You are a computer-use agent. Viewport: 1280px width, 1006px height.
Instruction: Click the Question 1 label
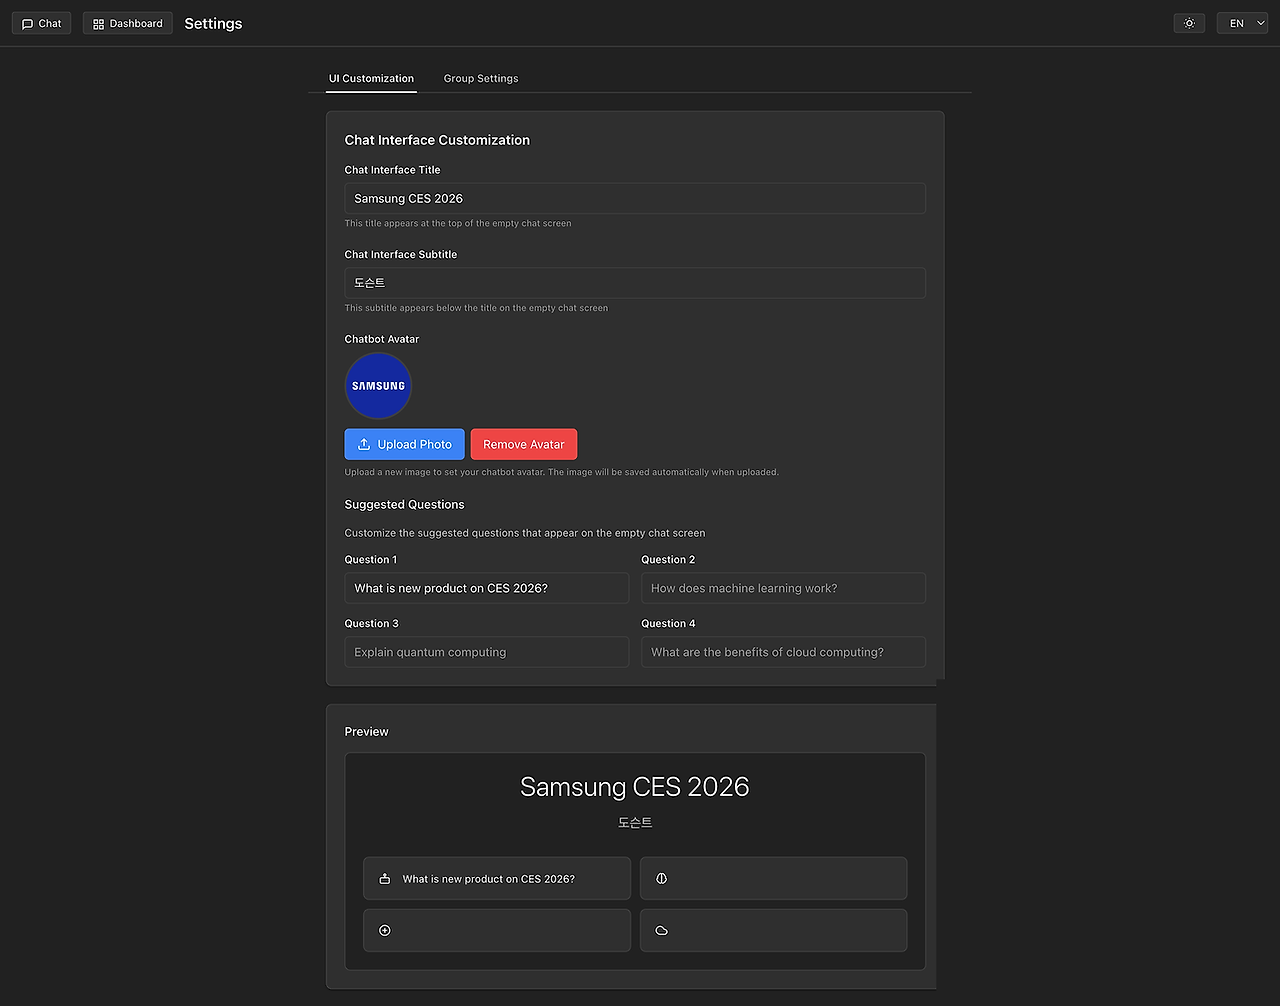pos(371,560)
